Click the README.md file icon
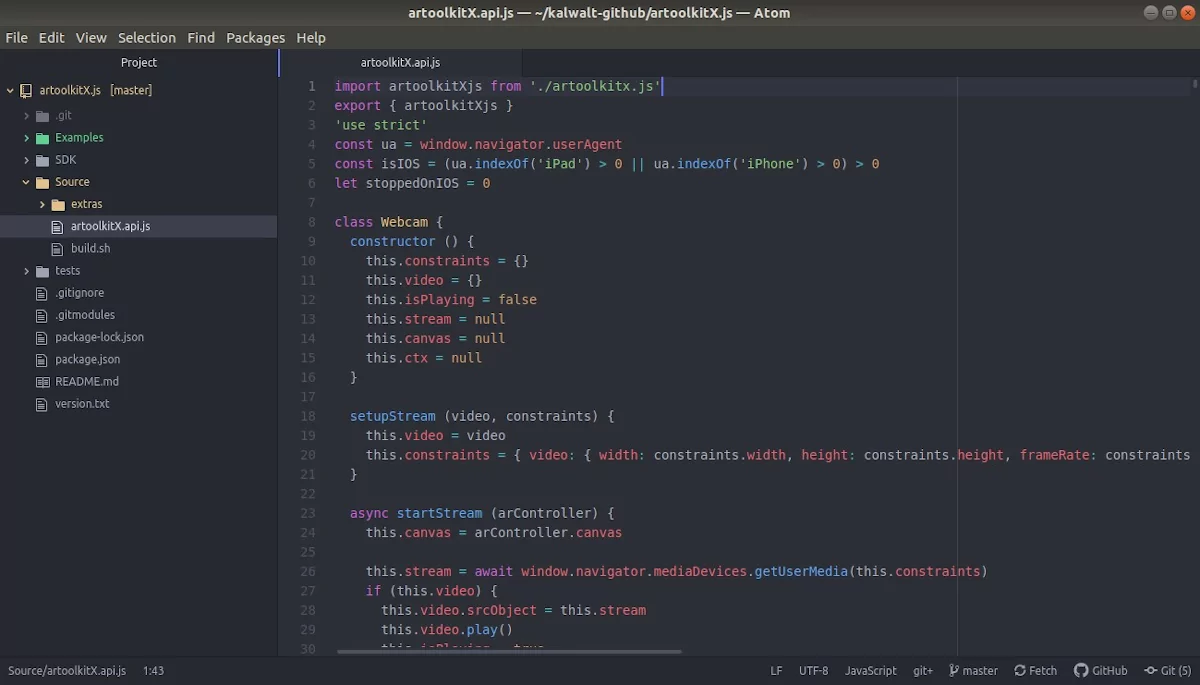Image resolution: width=1200 pixels, height=685 pixels. pyautogui.click(x=42, y=382)
